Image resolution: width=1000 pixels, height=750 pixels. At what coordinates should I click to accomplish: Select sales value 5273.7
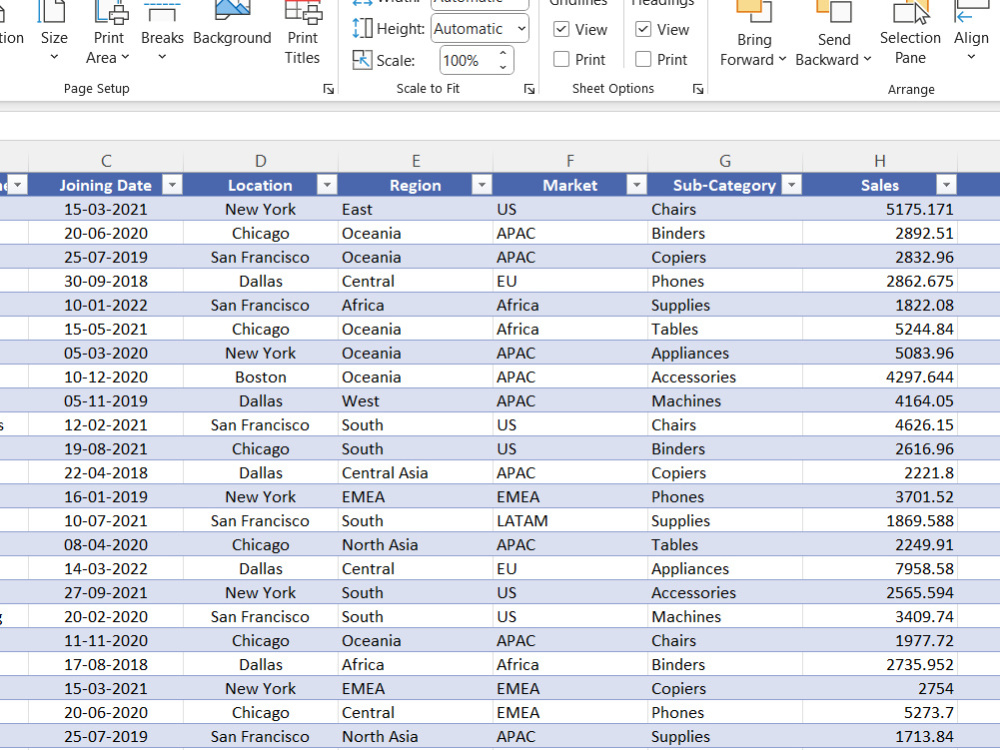(880, 712)
